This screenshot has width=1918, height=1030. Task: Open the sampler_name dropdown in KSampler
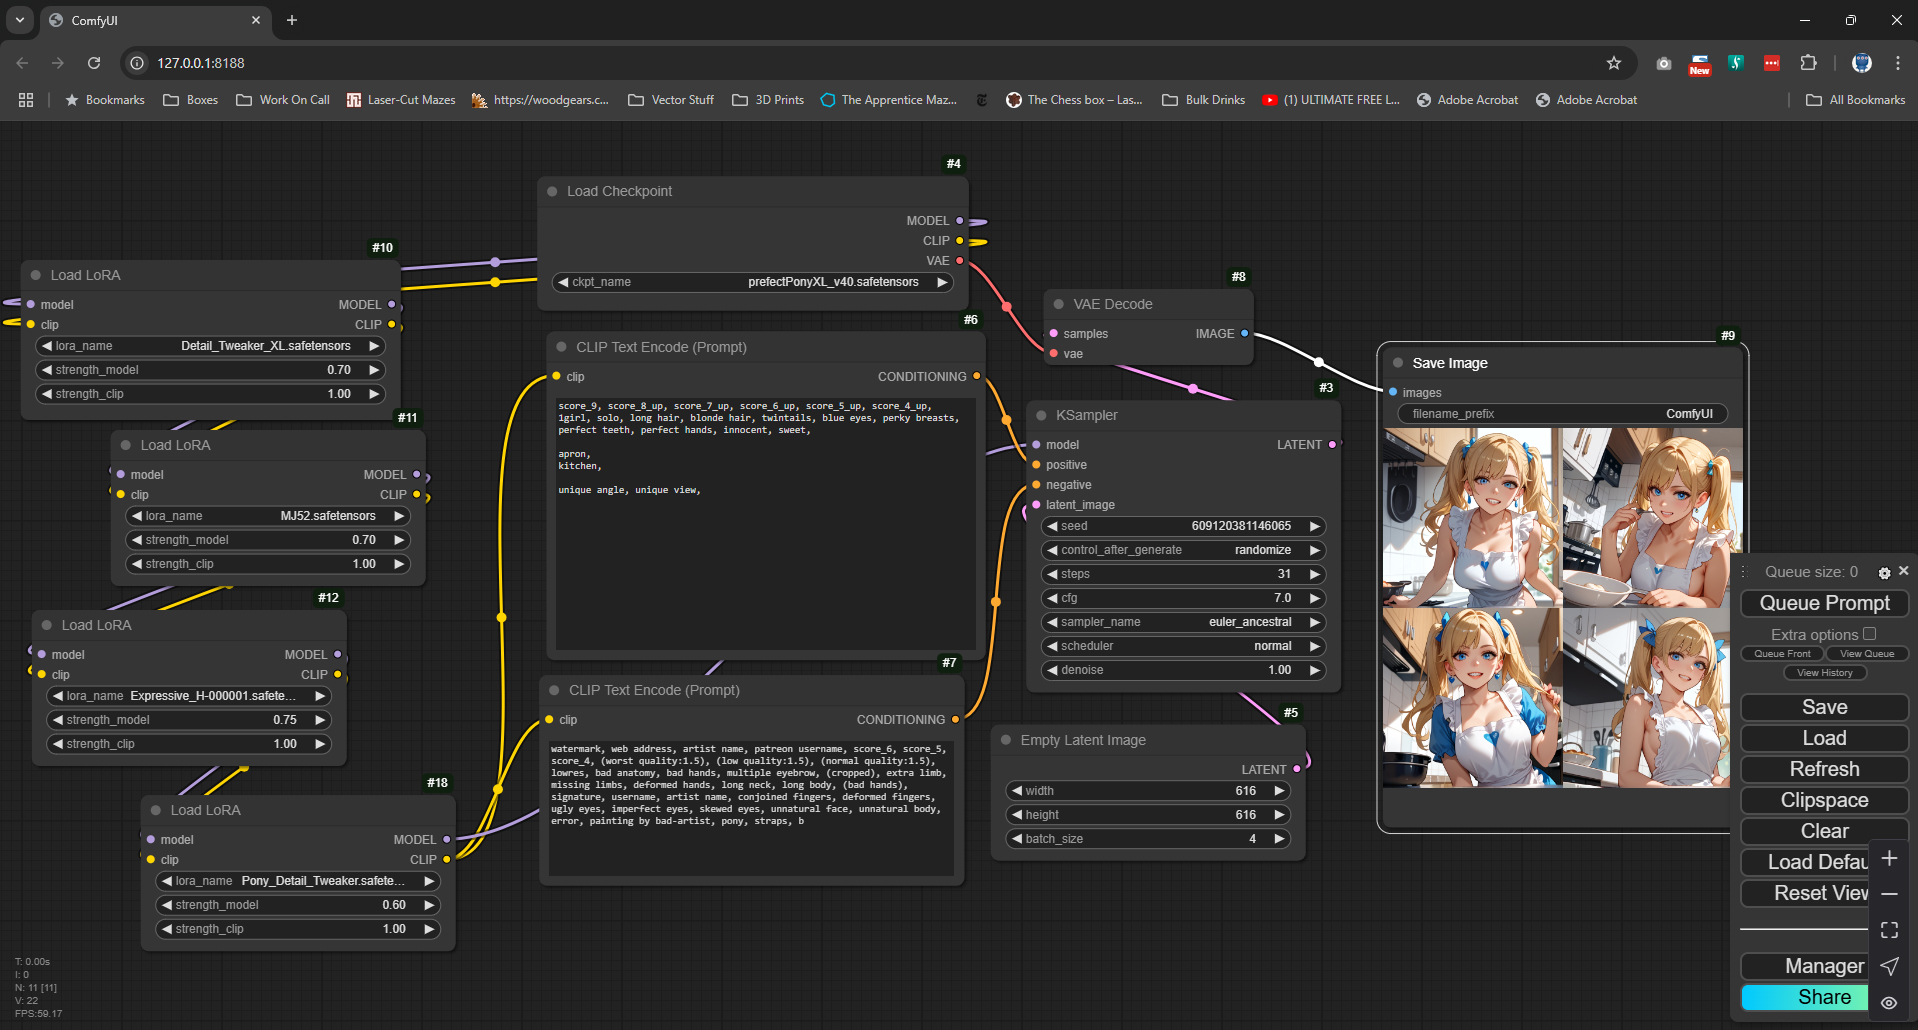tap(1183, 622)
